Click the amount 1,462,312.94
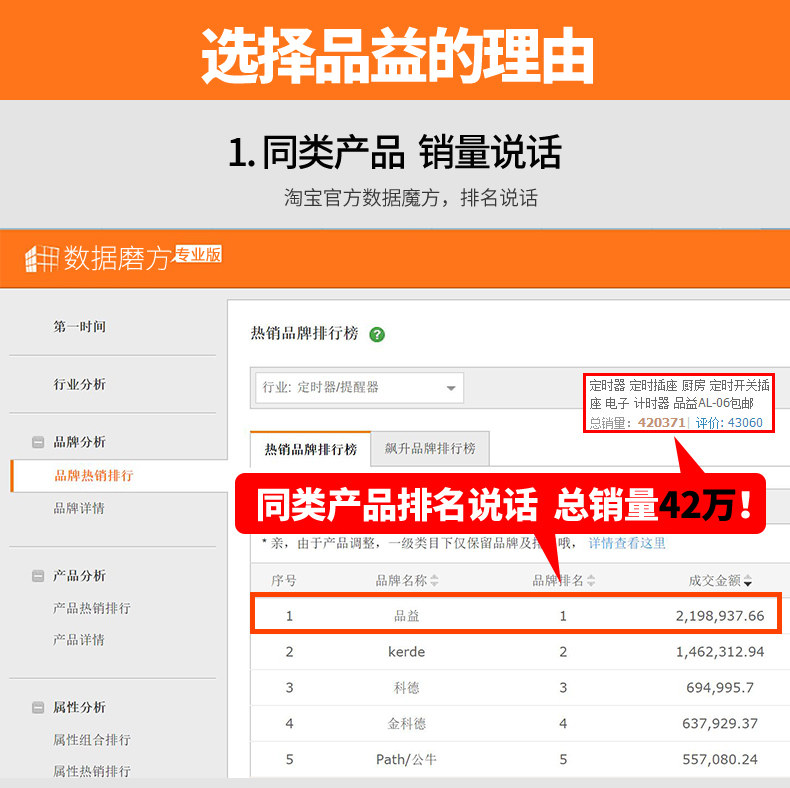Viewport: 790px width, 788px height. (720, 652)
